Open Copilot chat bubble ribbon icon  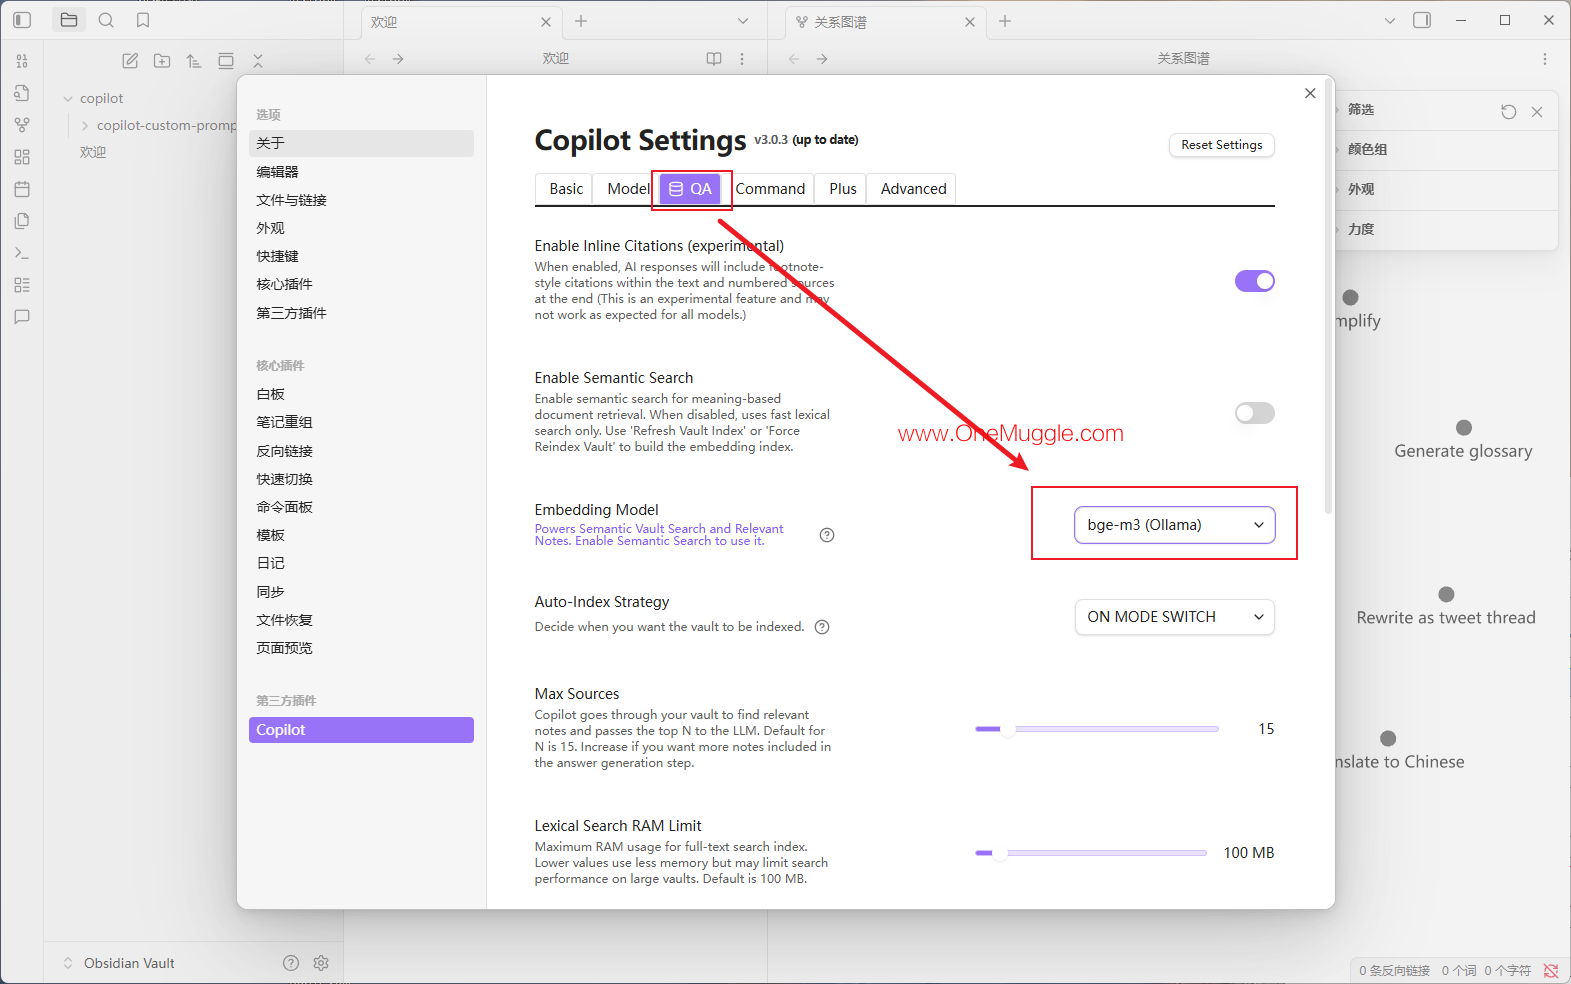(x=22, y=317)
